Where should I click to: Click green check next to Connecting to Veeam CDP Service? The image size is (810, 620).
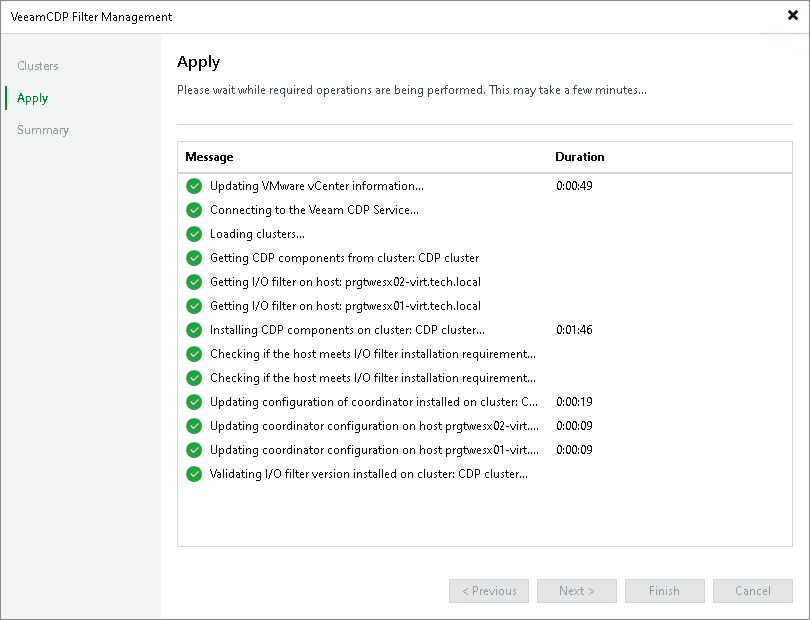[194, 210]
